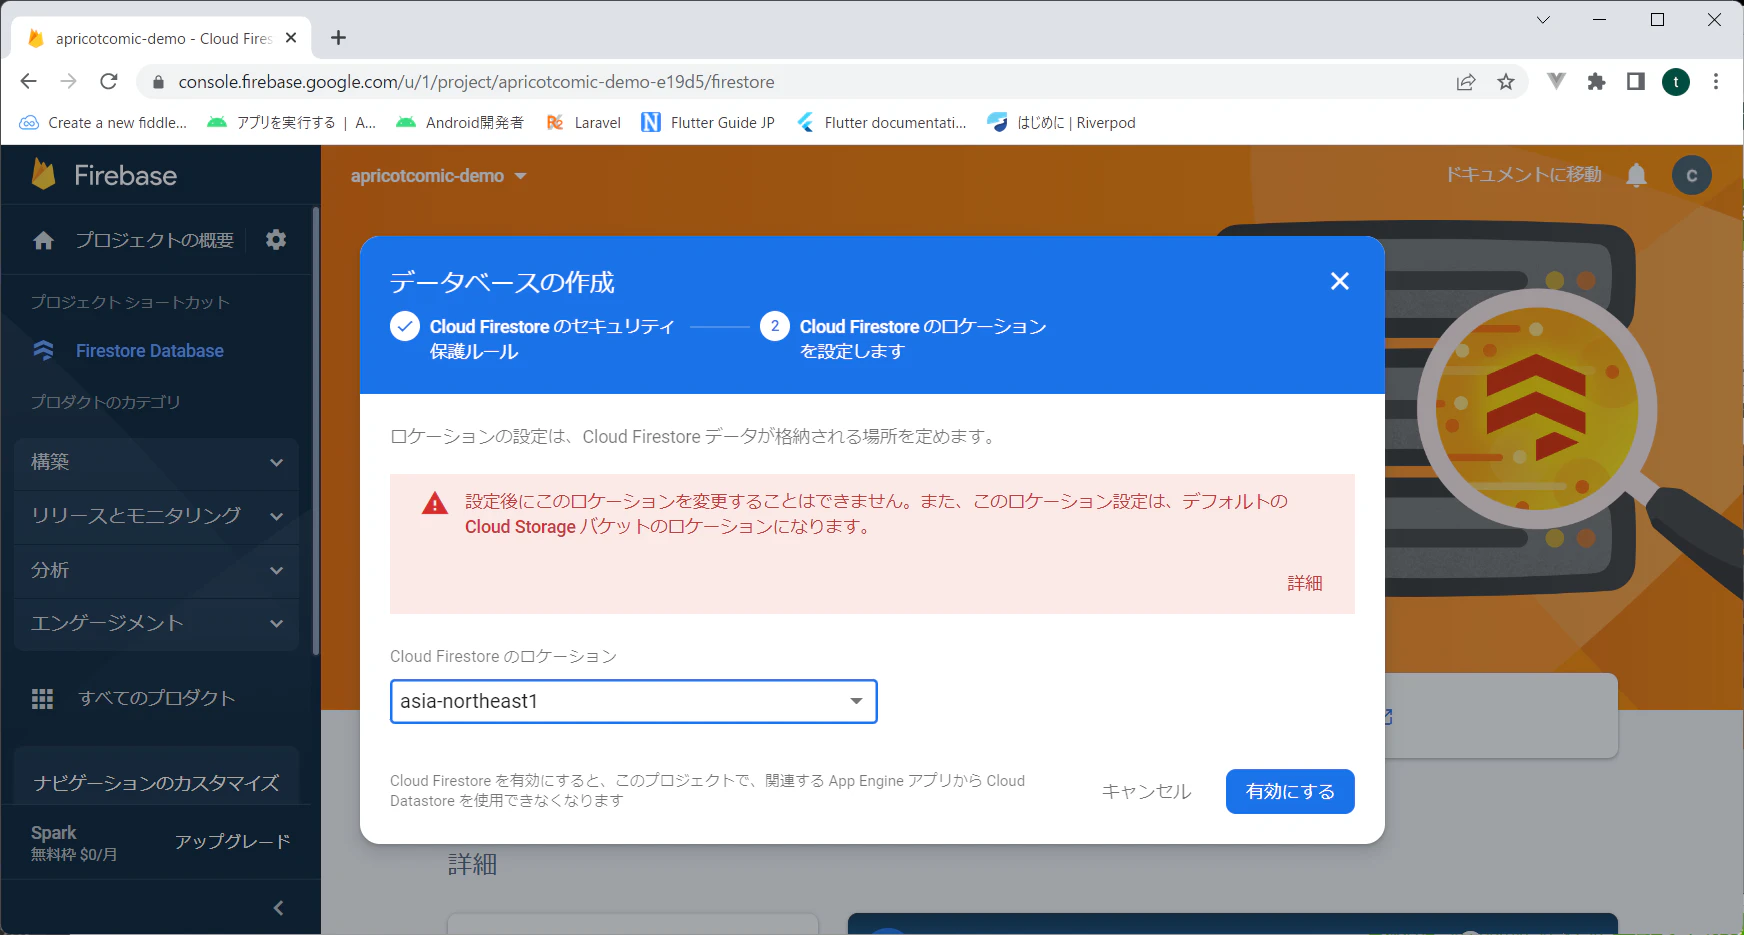
Task: Click the red warning triangle icon
Action: [435, 503]
